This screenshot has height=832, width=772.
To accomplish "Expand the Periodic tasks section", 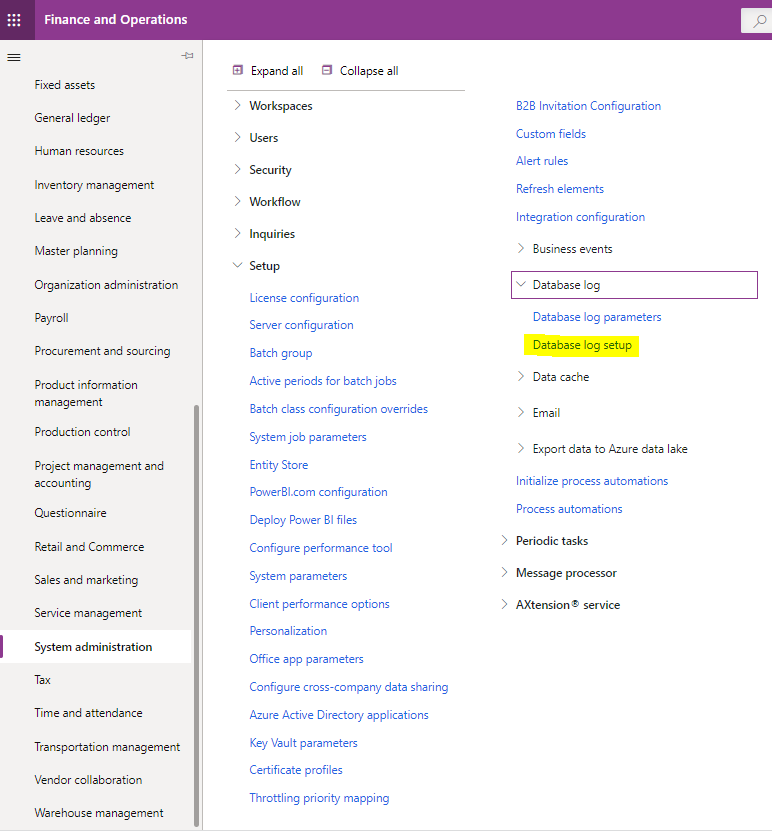I will click(x=504, y=540).
